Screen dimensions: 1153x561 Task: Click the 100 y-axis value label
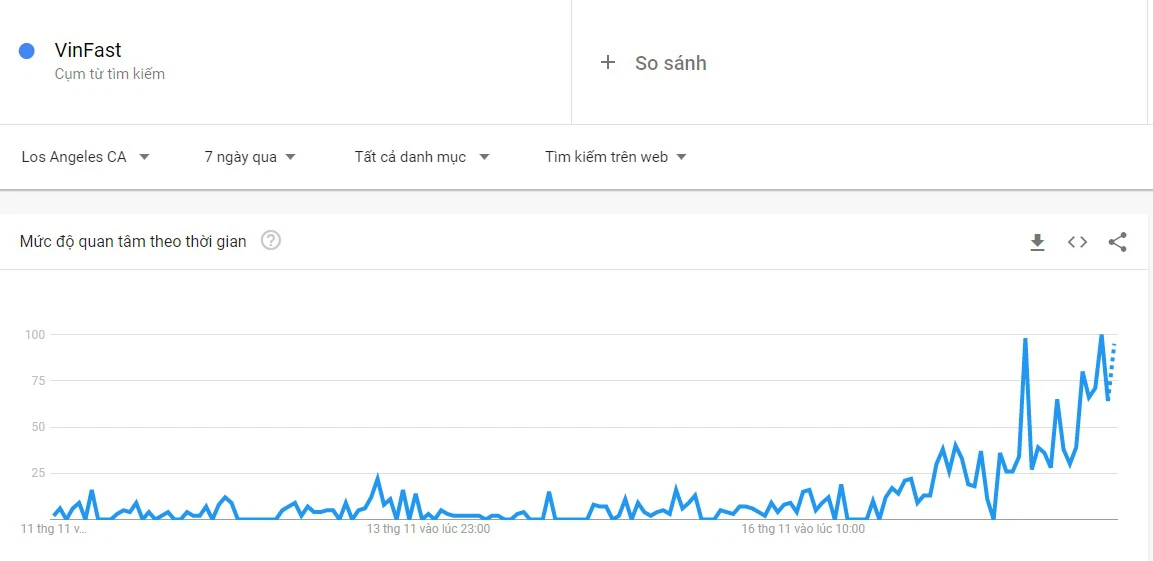[x=37, y=334]
